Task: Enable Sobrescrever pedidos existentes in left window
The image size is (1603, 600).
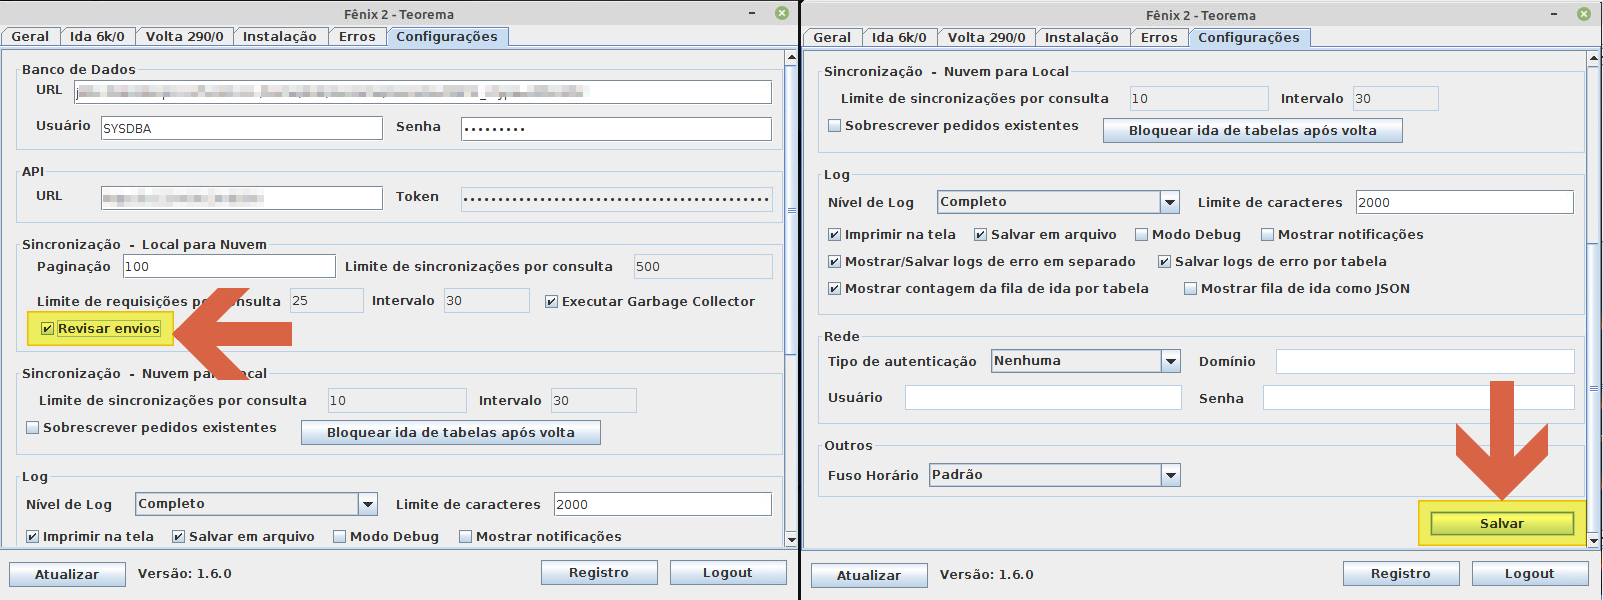Action: point(33,427)
